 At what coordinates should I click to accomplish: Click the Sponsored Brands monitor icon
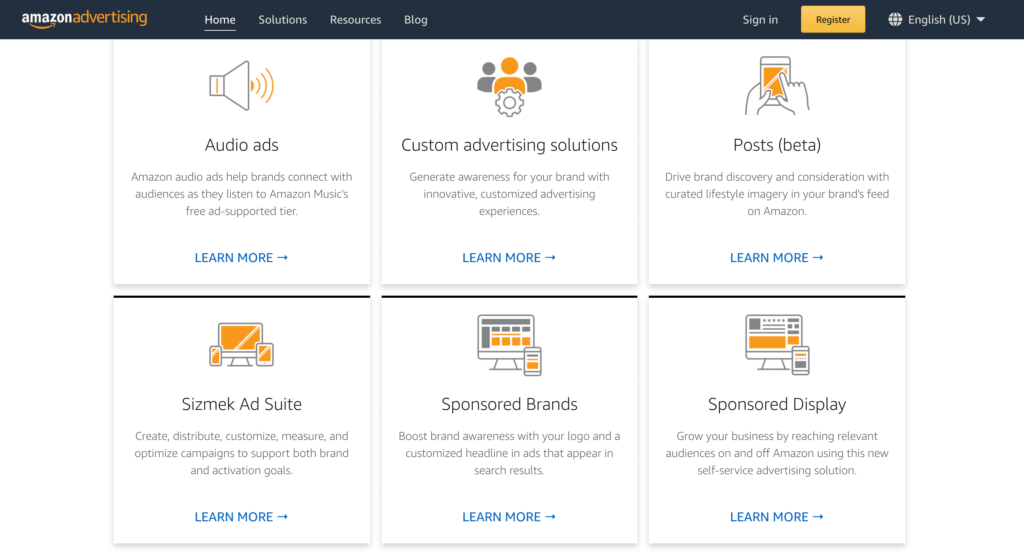(509, 345)
